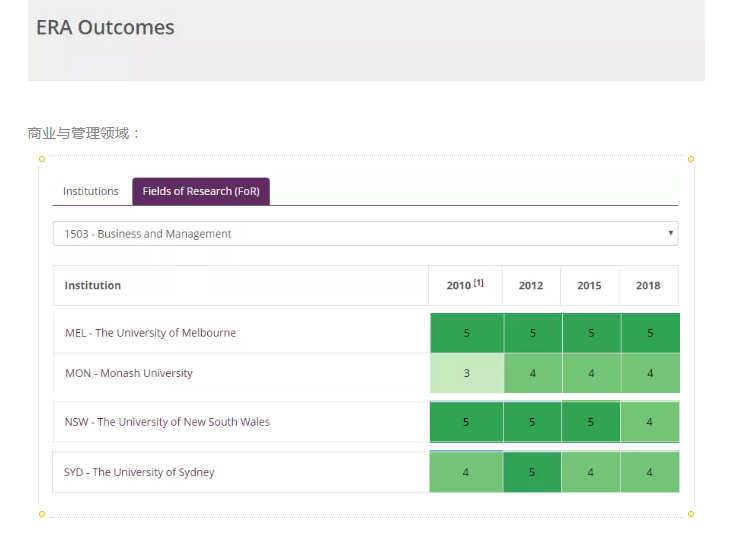Screen dimensions: 734x542
Task: Click the ERA Outcomes heading
Action: 105,27
